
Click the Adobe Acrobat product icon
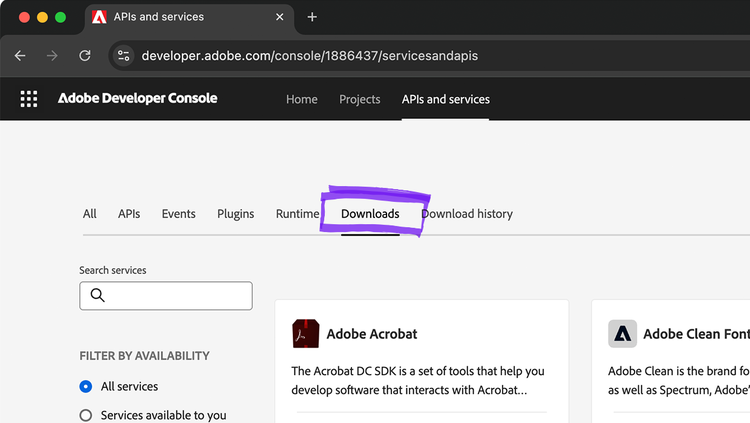(306, 334)
